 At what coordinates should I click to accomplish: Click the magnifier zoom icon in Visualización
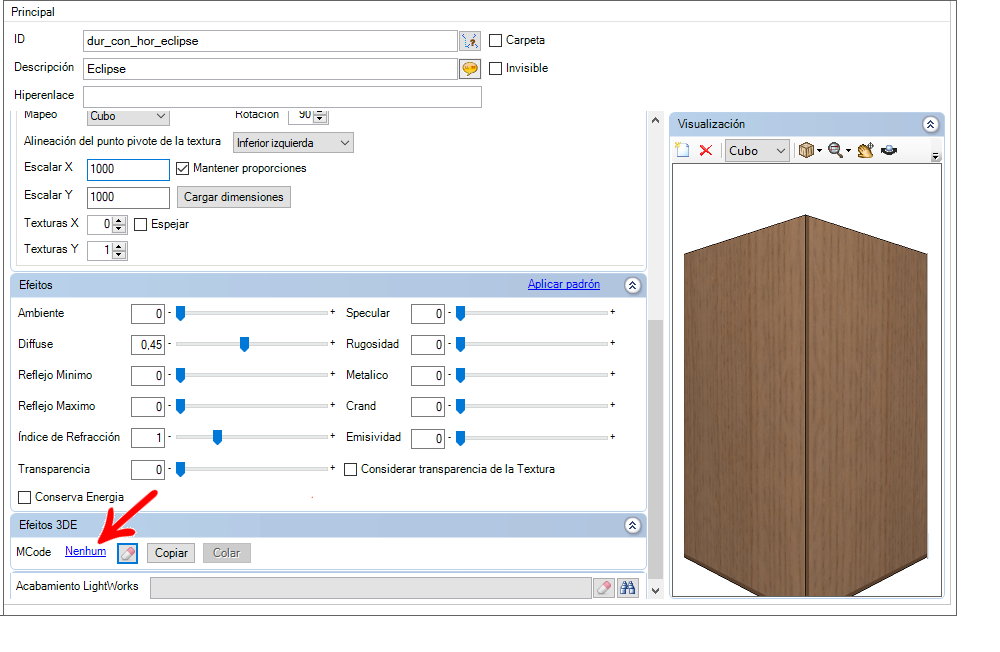coord(835,150)
